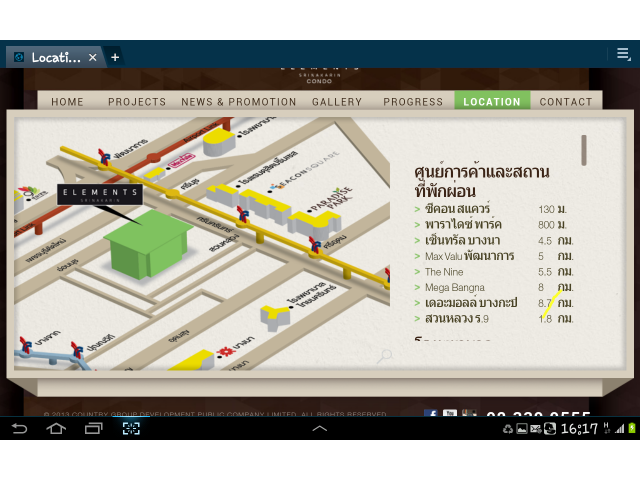The height and width of the screenshot is (480, 640).
Task: Click the red sun icon near บางนา
Action: (x=224, y=351)
